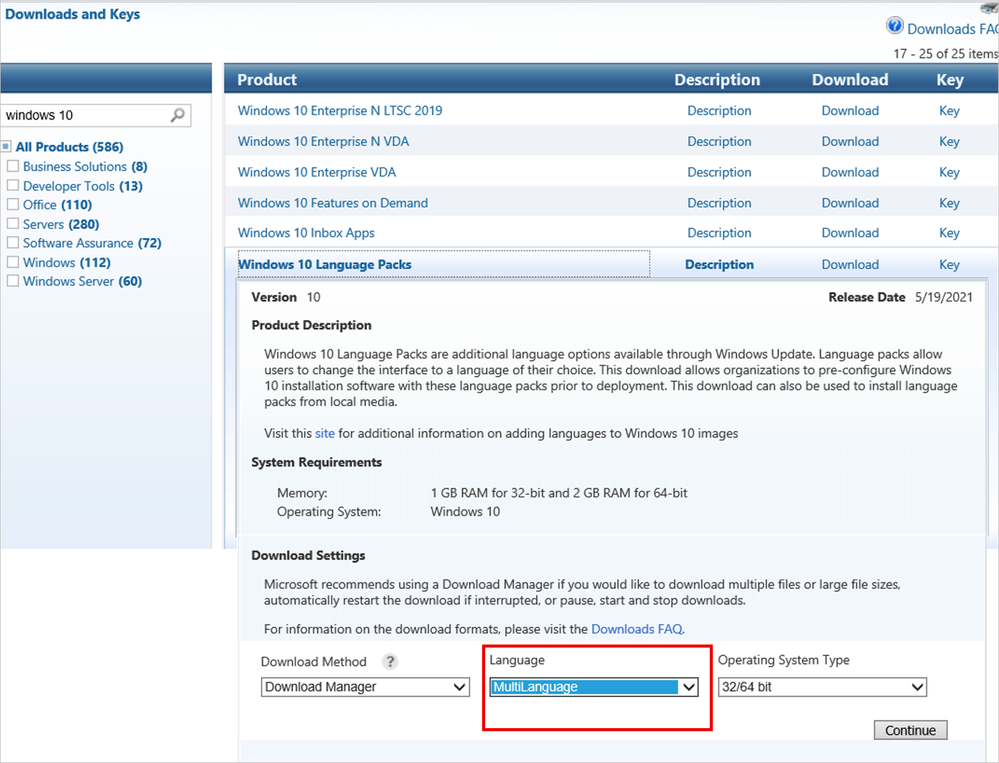999x763 pixels.
Task: Click Download for Enterprise VDA
Action: (850, 172)
